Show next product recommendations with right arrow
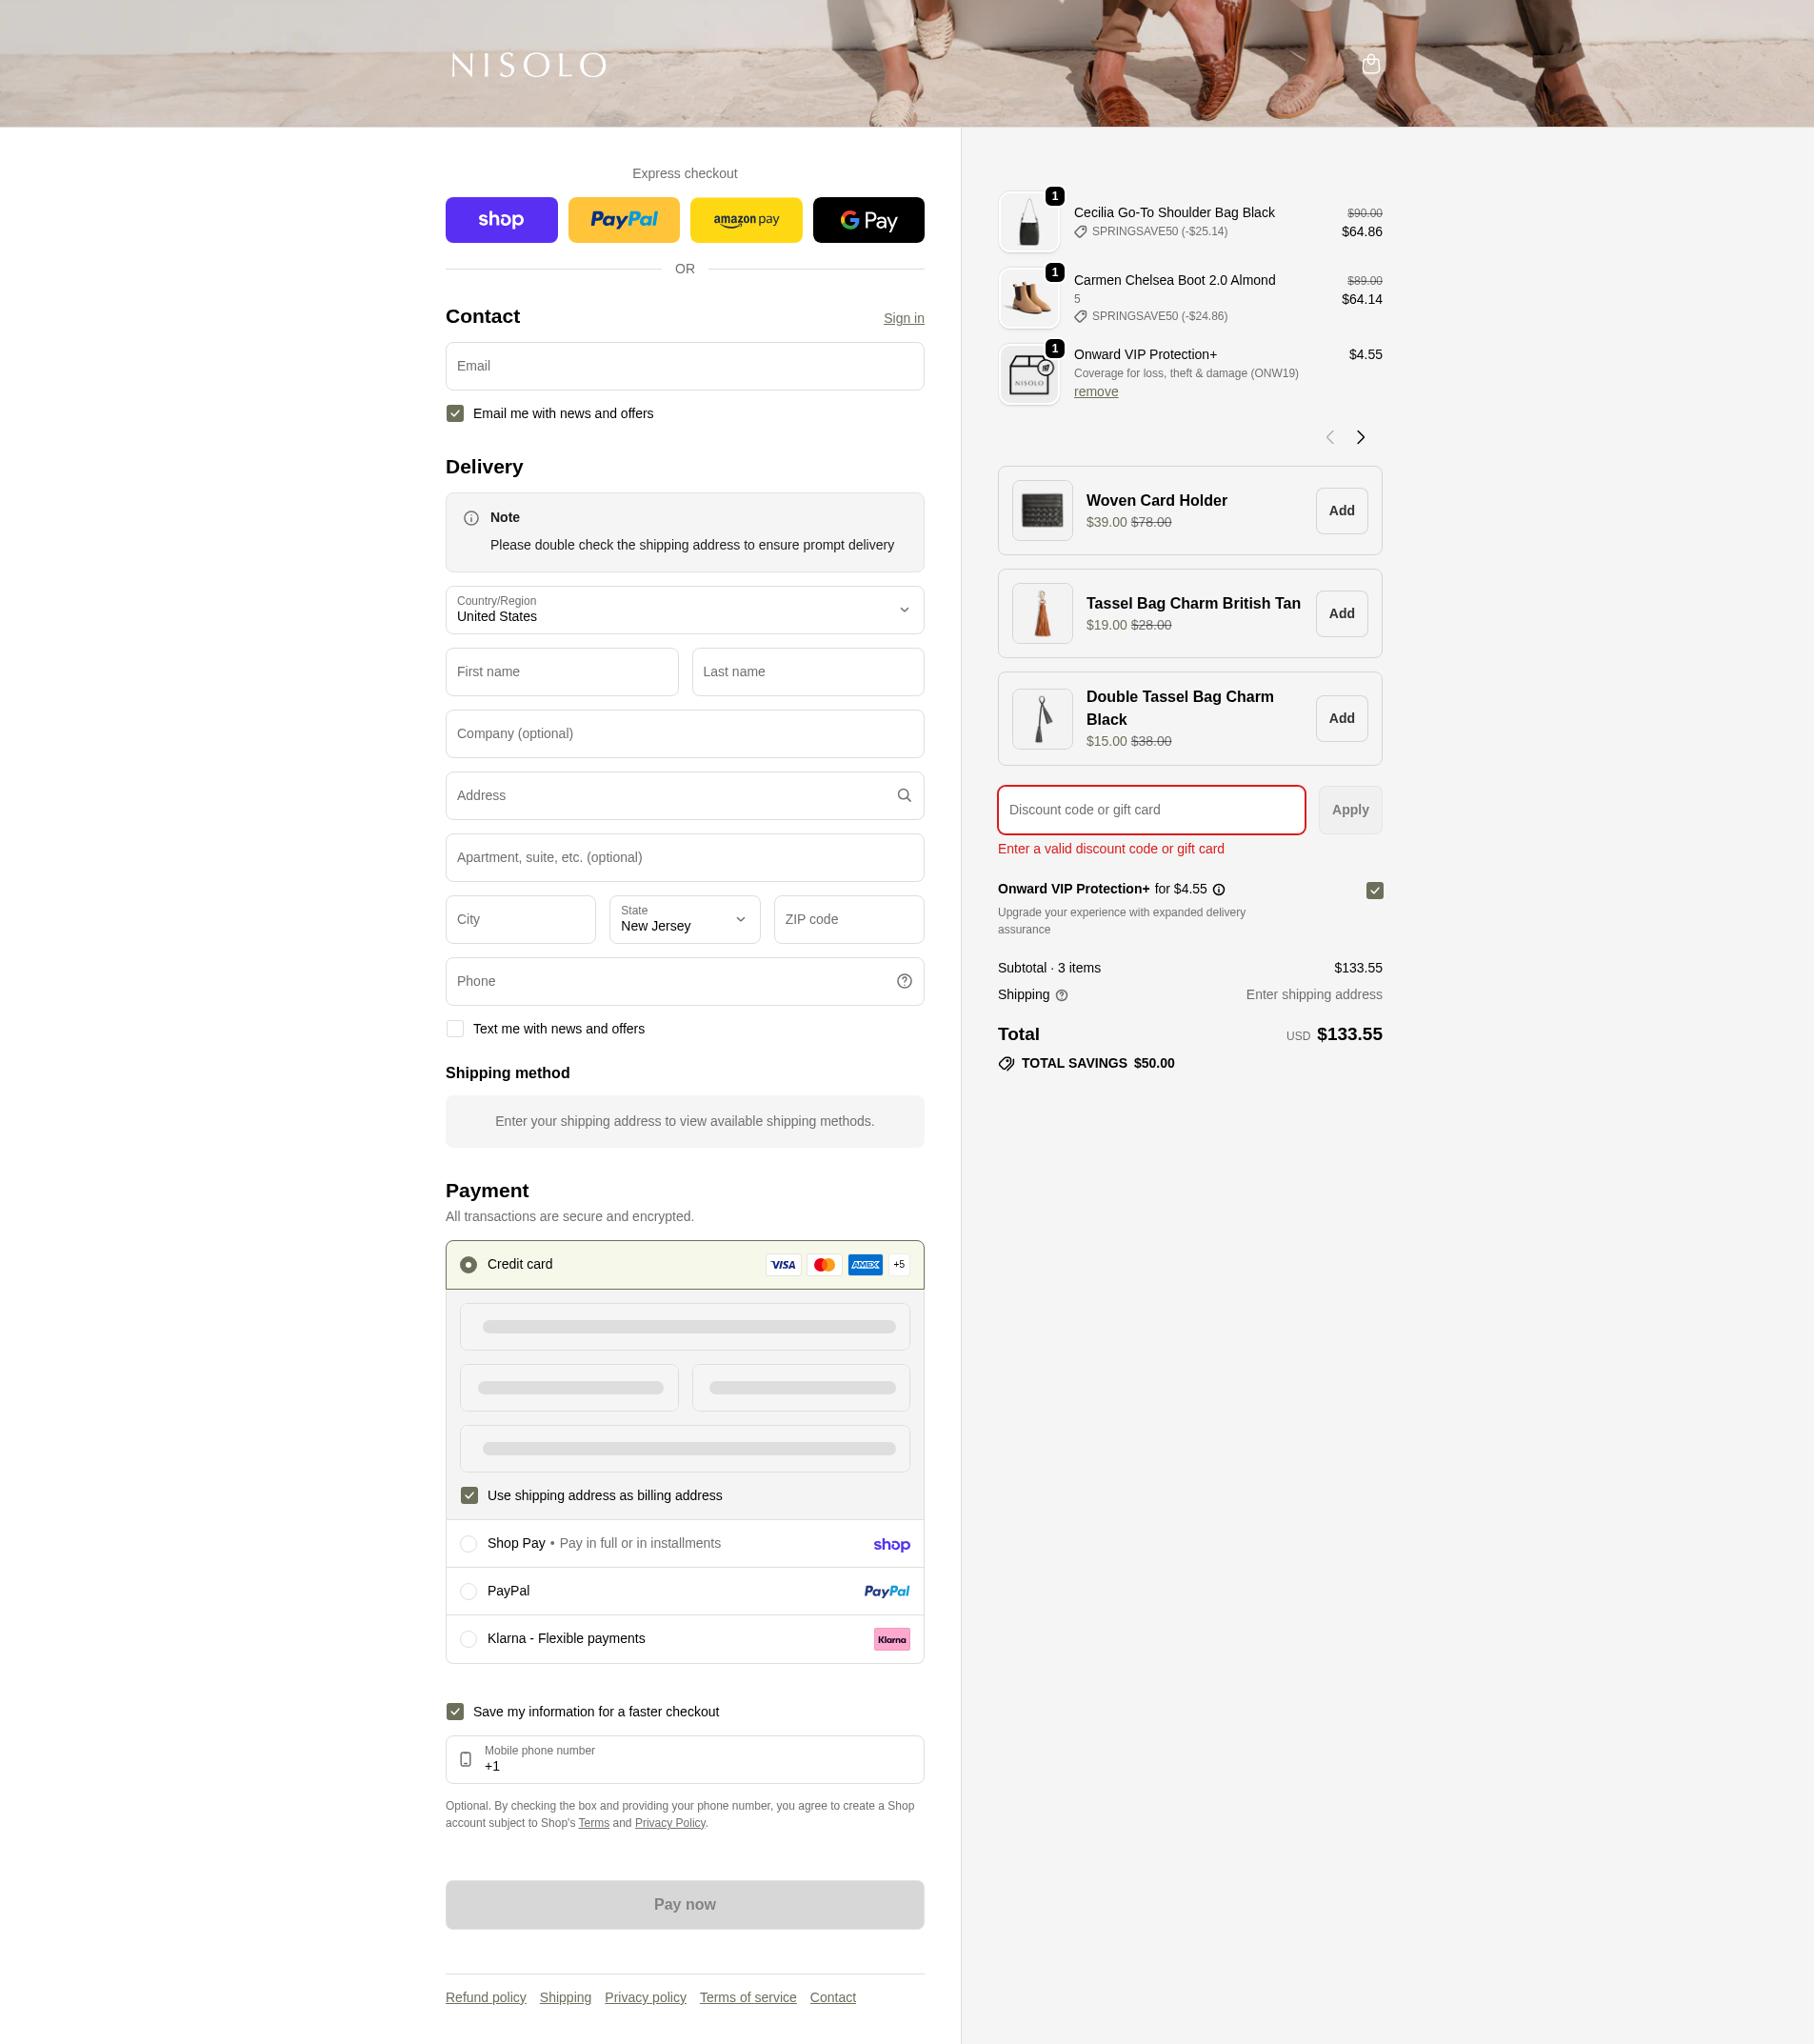This screenshot has height=2044, width=1814. click(x=1360, y=437)
